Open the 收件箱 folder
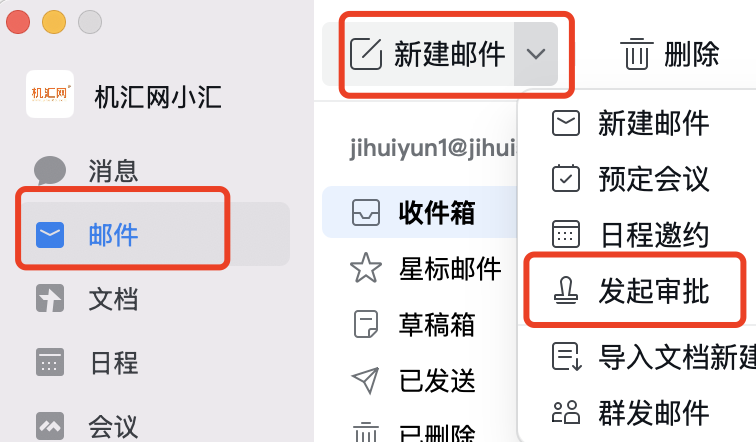The width and height of the screenshot is (756, 442). [x=419, y=213]
